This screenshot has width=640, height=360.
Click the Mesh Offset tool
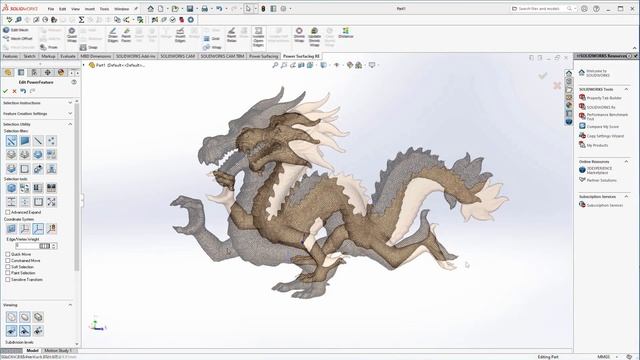coord(18,38)
